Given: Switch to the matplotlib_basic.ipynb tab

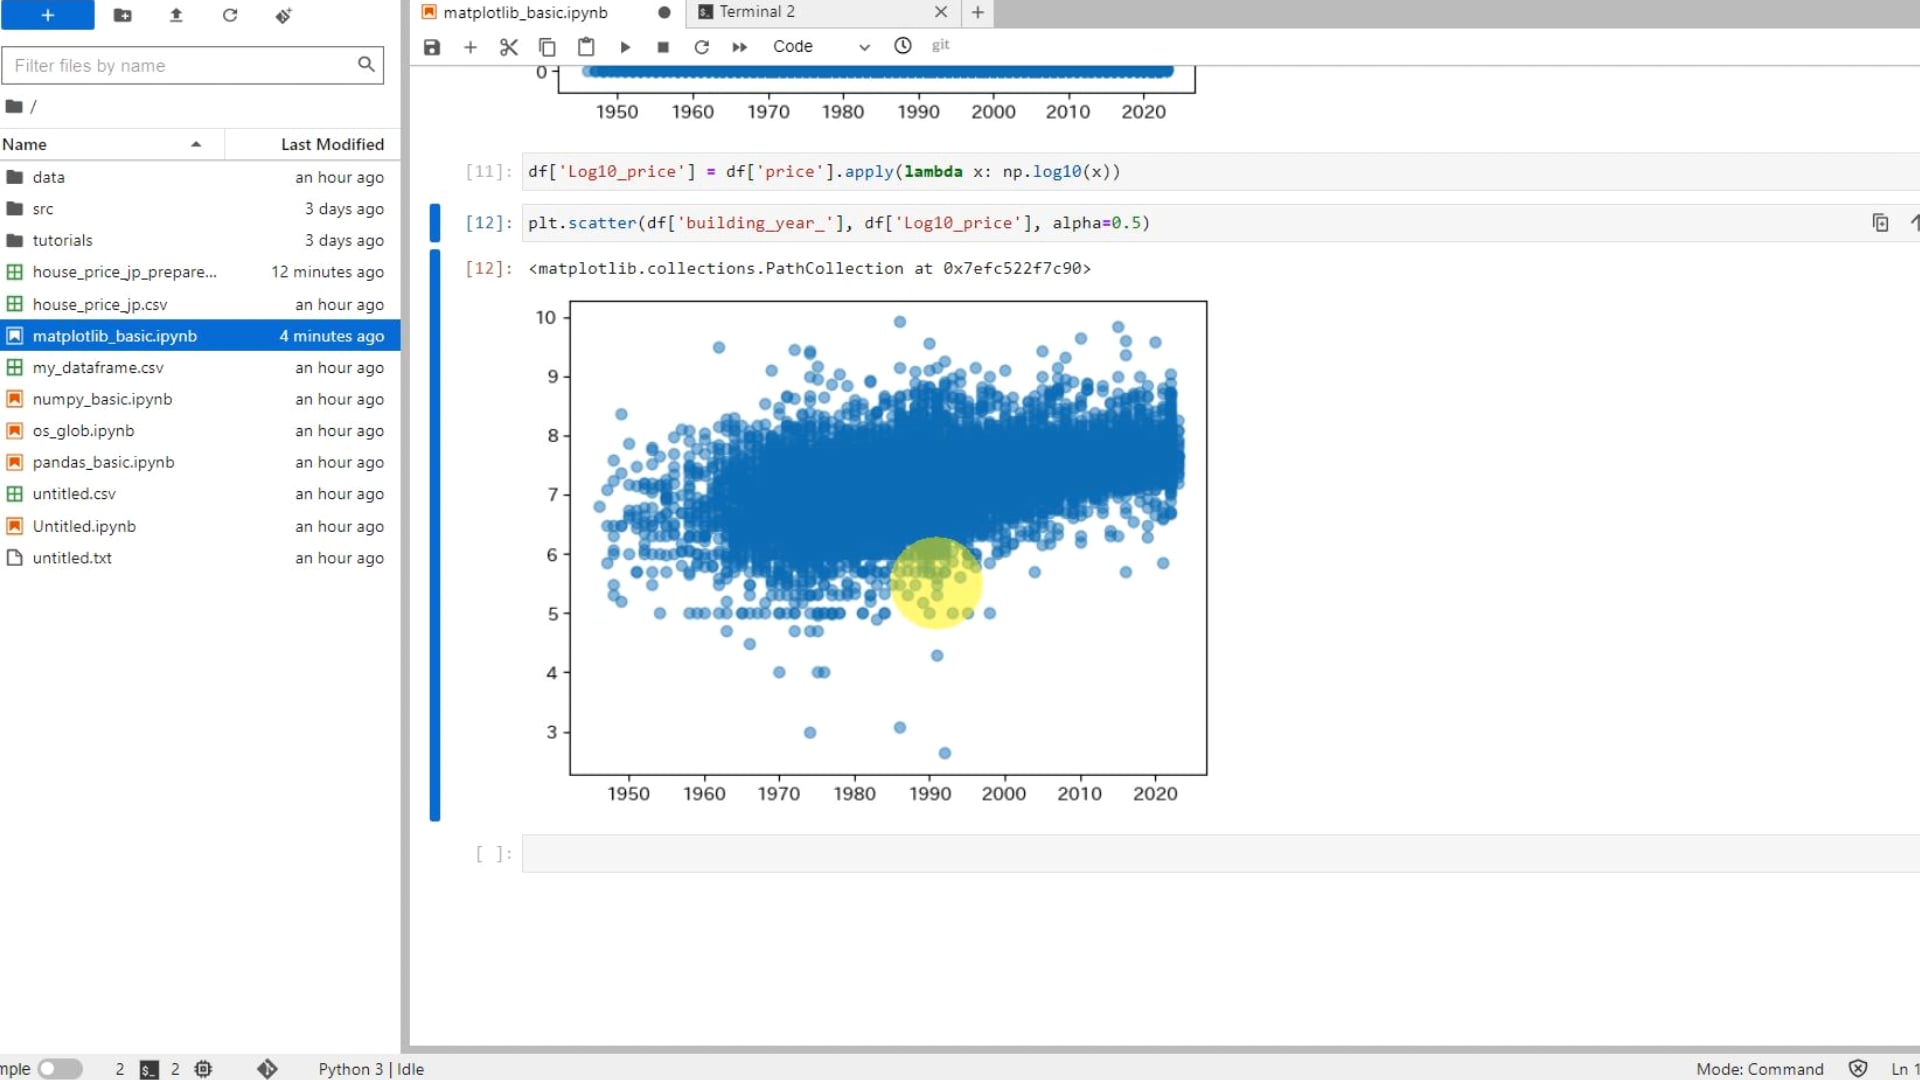Looking at the screenshot, I should [545, 13].
